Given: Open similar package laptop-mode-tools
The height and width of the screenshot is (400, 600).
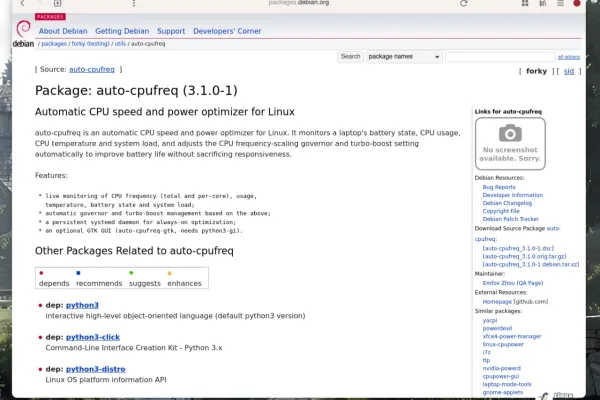Looking at the screenshot, I should (507, 384).
